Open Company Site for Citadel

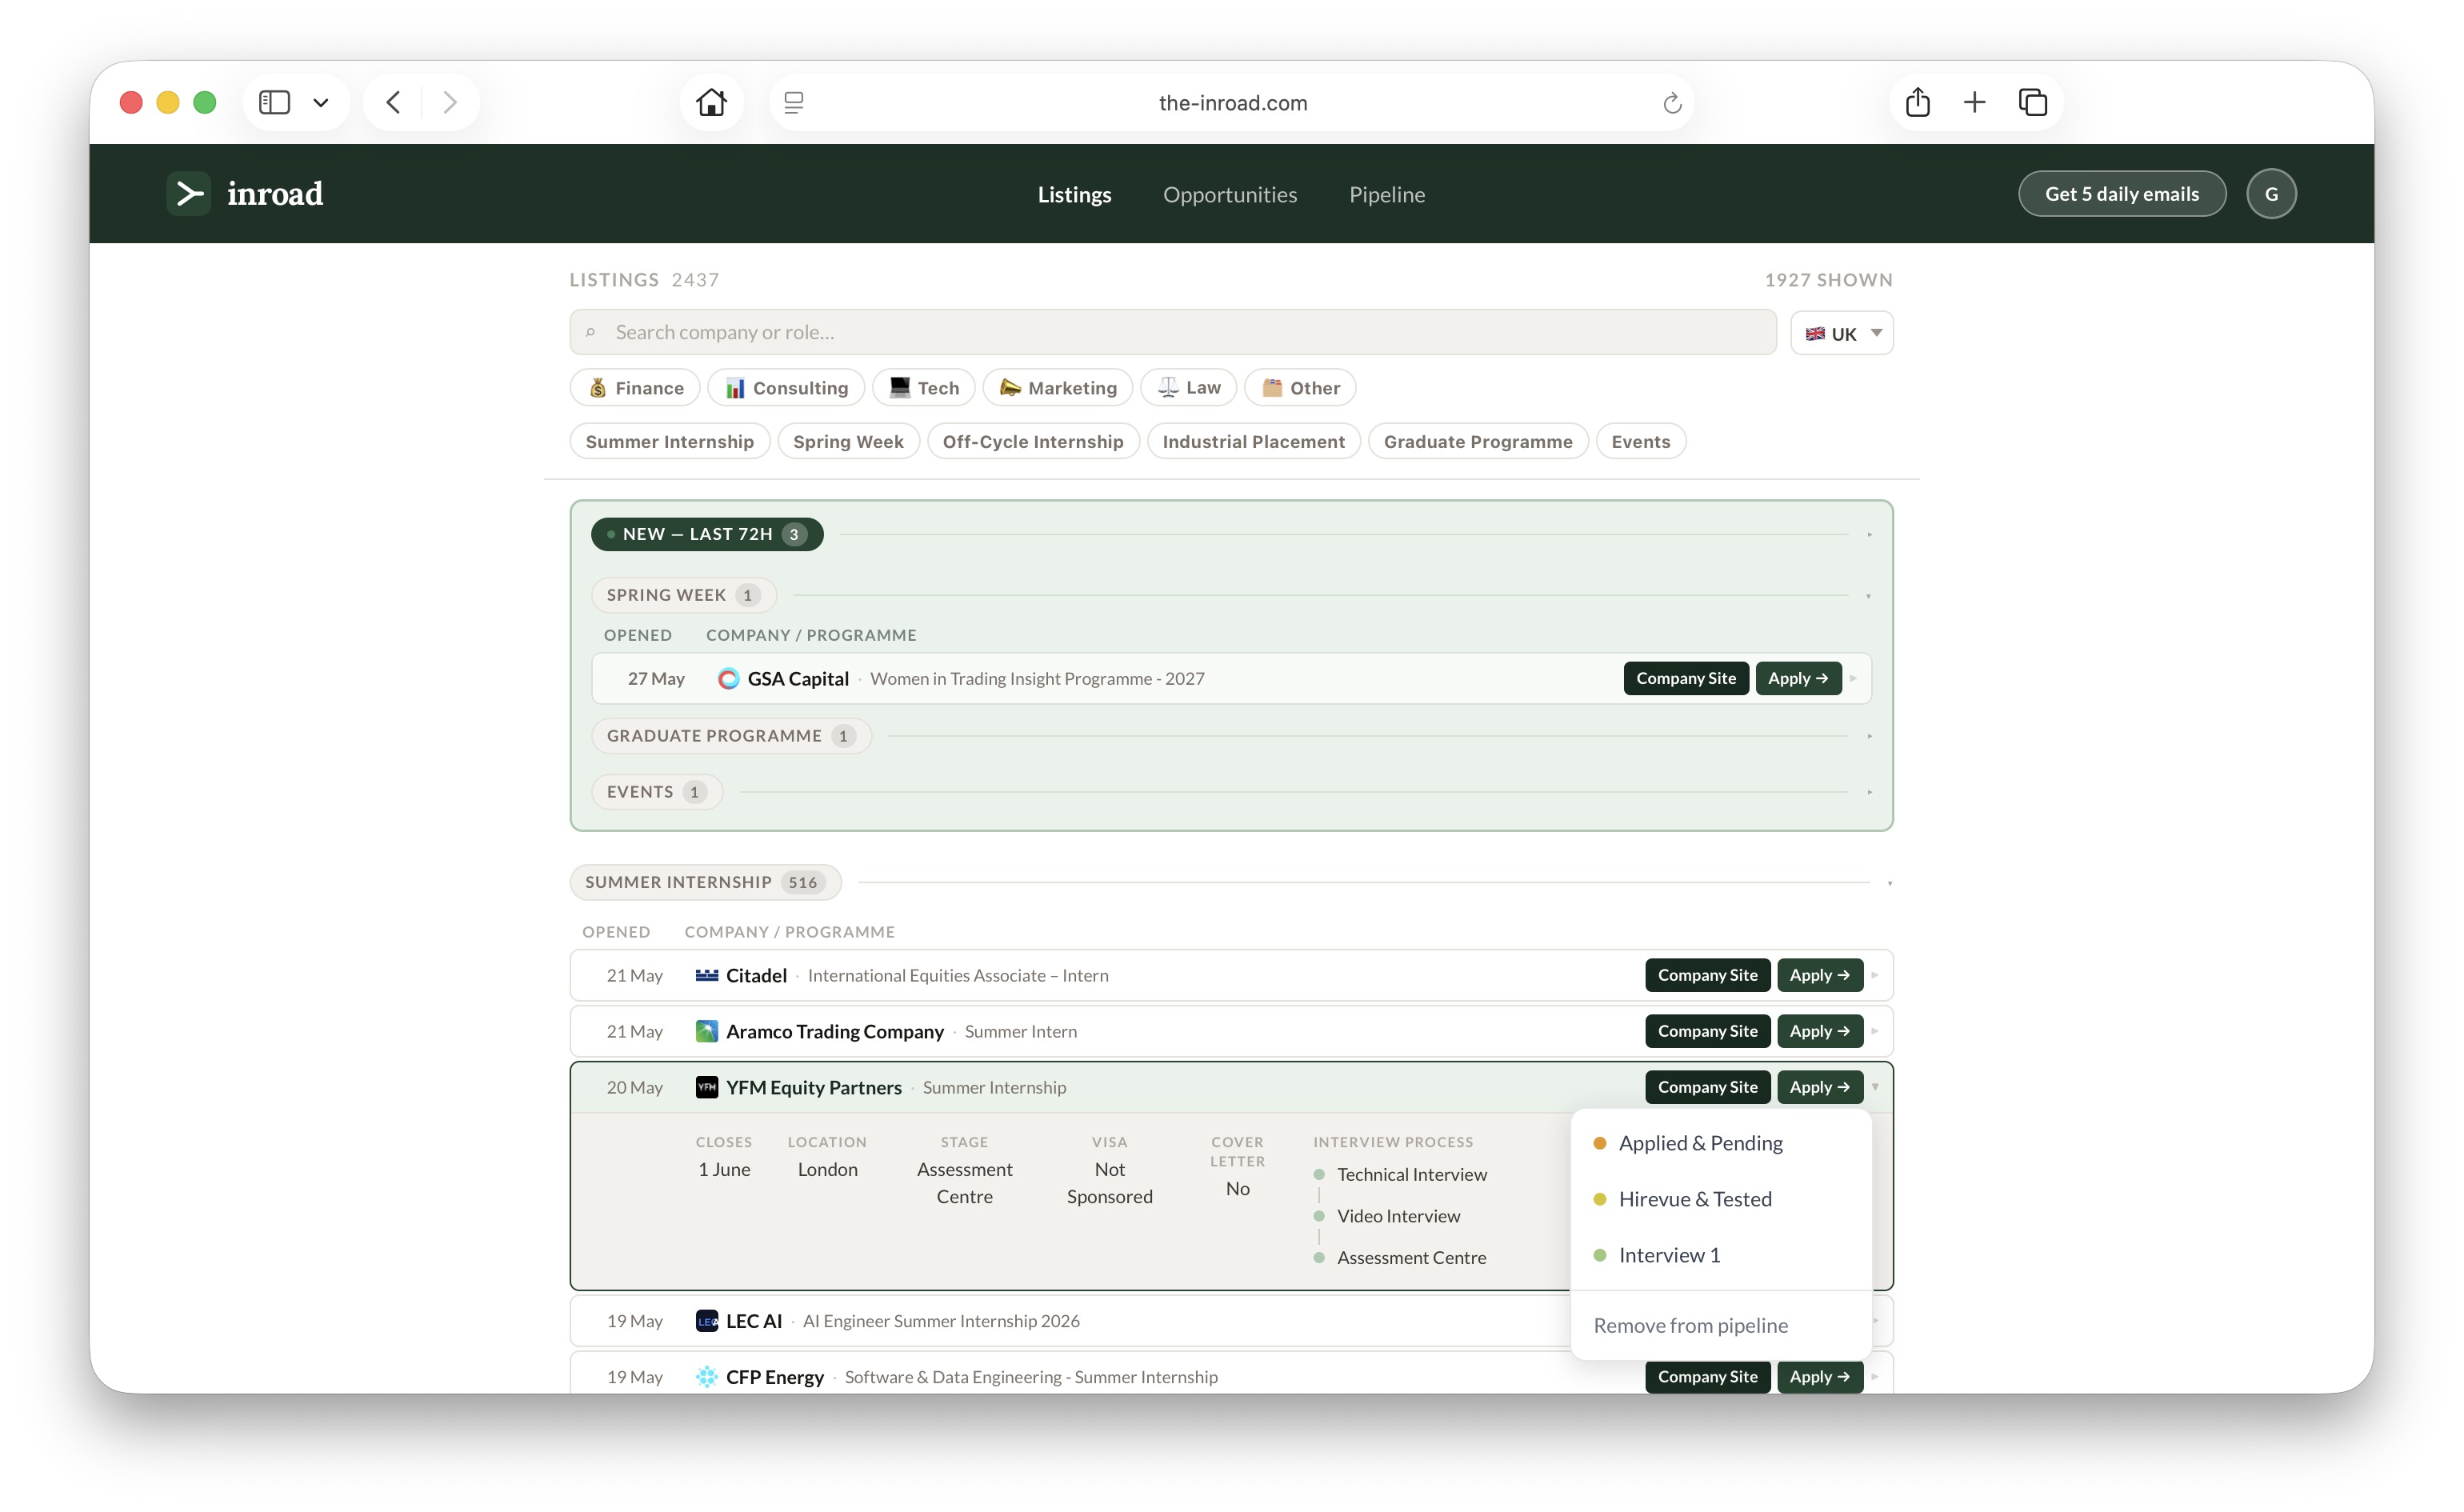click(x=1707, y=975)
